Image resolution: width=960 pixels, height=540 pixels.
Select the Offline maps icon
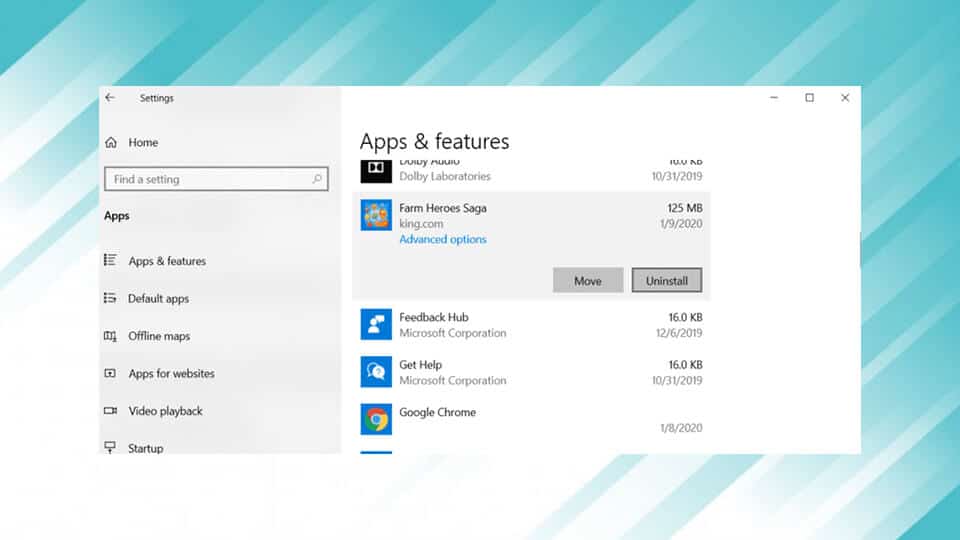pyautogui.click(x=110, y=336)
